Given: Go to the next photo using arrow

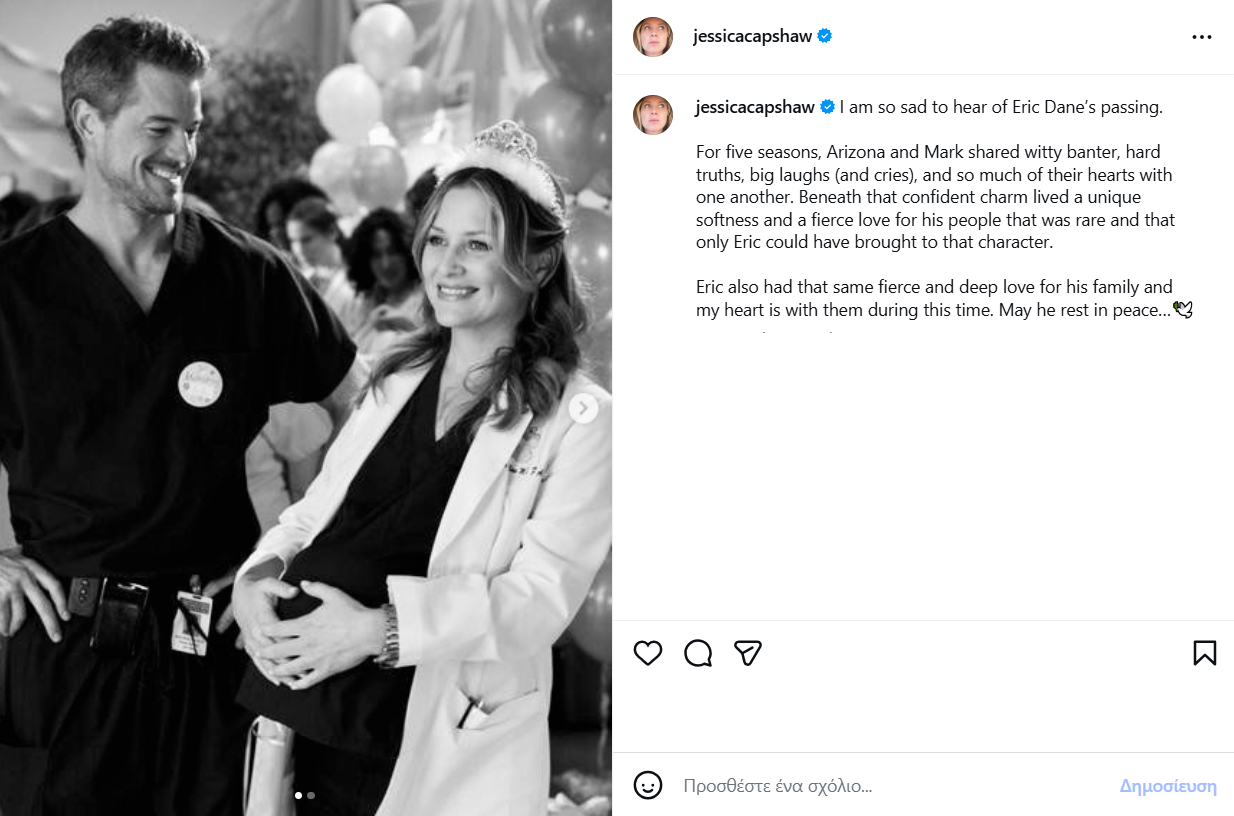Looking at the screenshot, I should 583,408.
